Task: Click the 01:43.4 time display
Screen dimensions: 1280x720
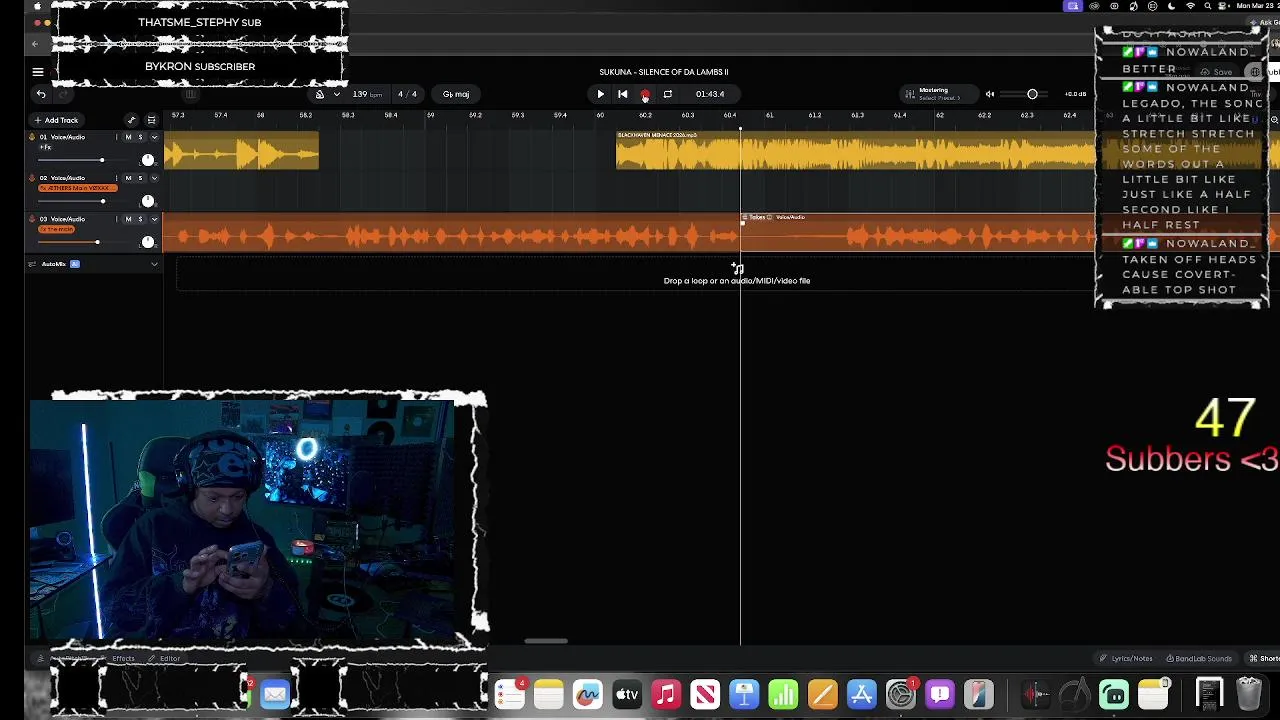Action: point(710,94)
